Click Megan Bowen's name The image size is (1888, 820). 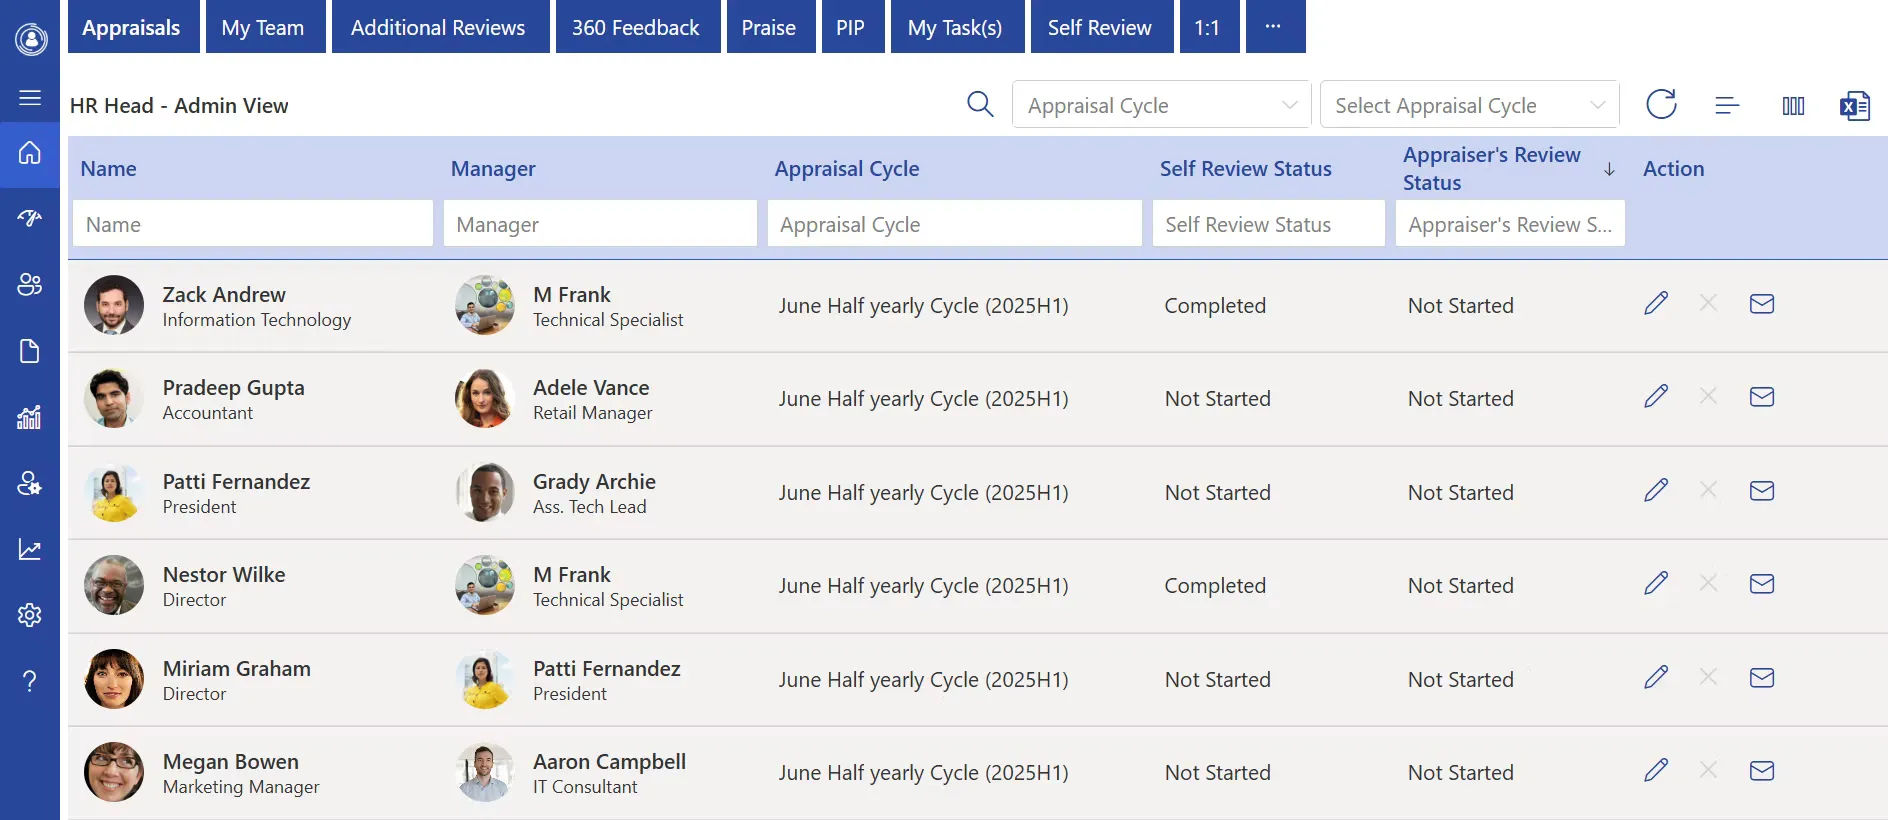[x=231, y=762]
